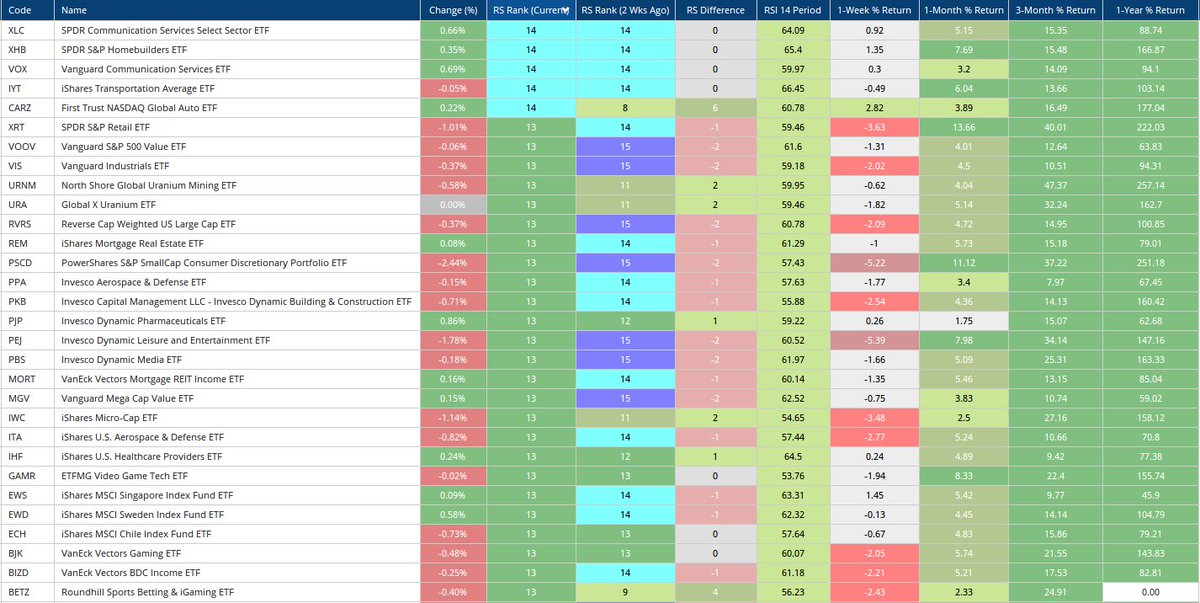1200x603 pixels.
Task: Click Vanguard Communication Services ETF name
Action: pos(145,69)
